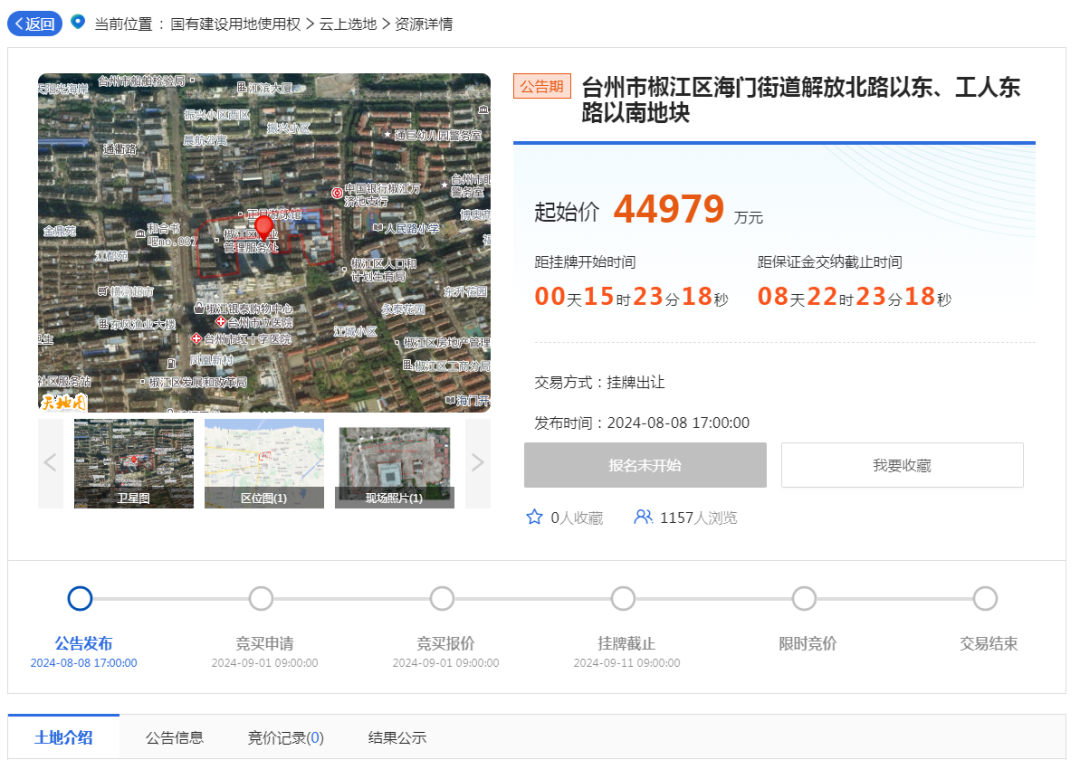Click the 公告期 status tag
Screen dimensions: 1080x760
coord(541,87)
